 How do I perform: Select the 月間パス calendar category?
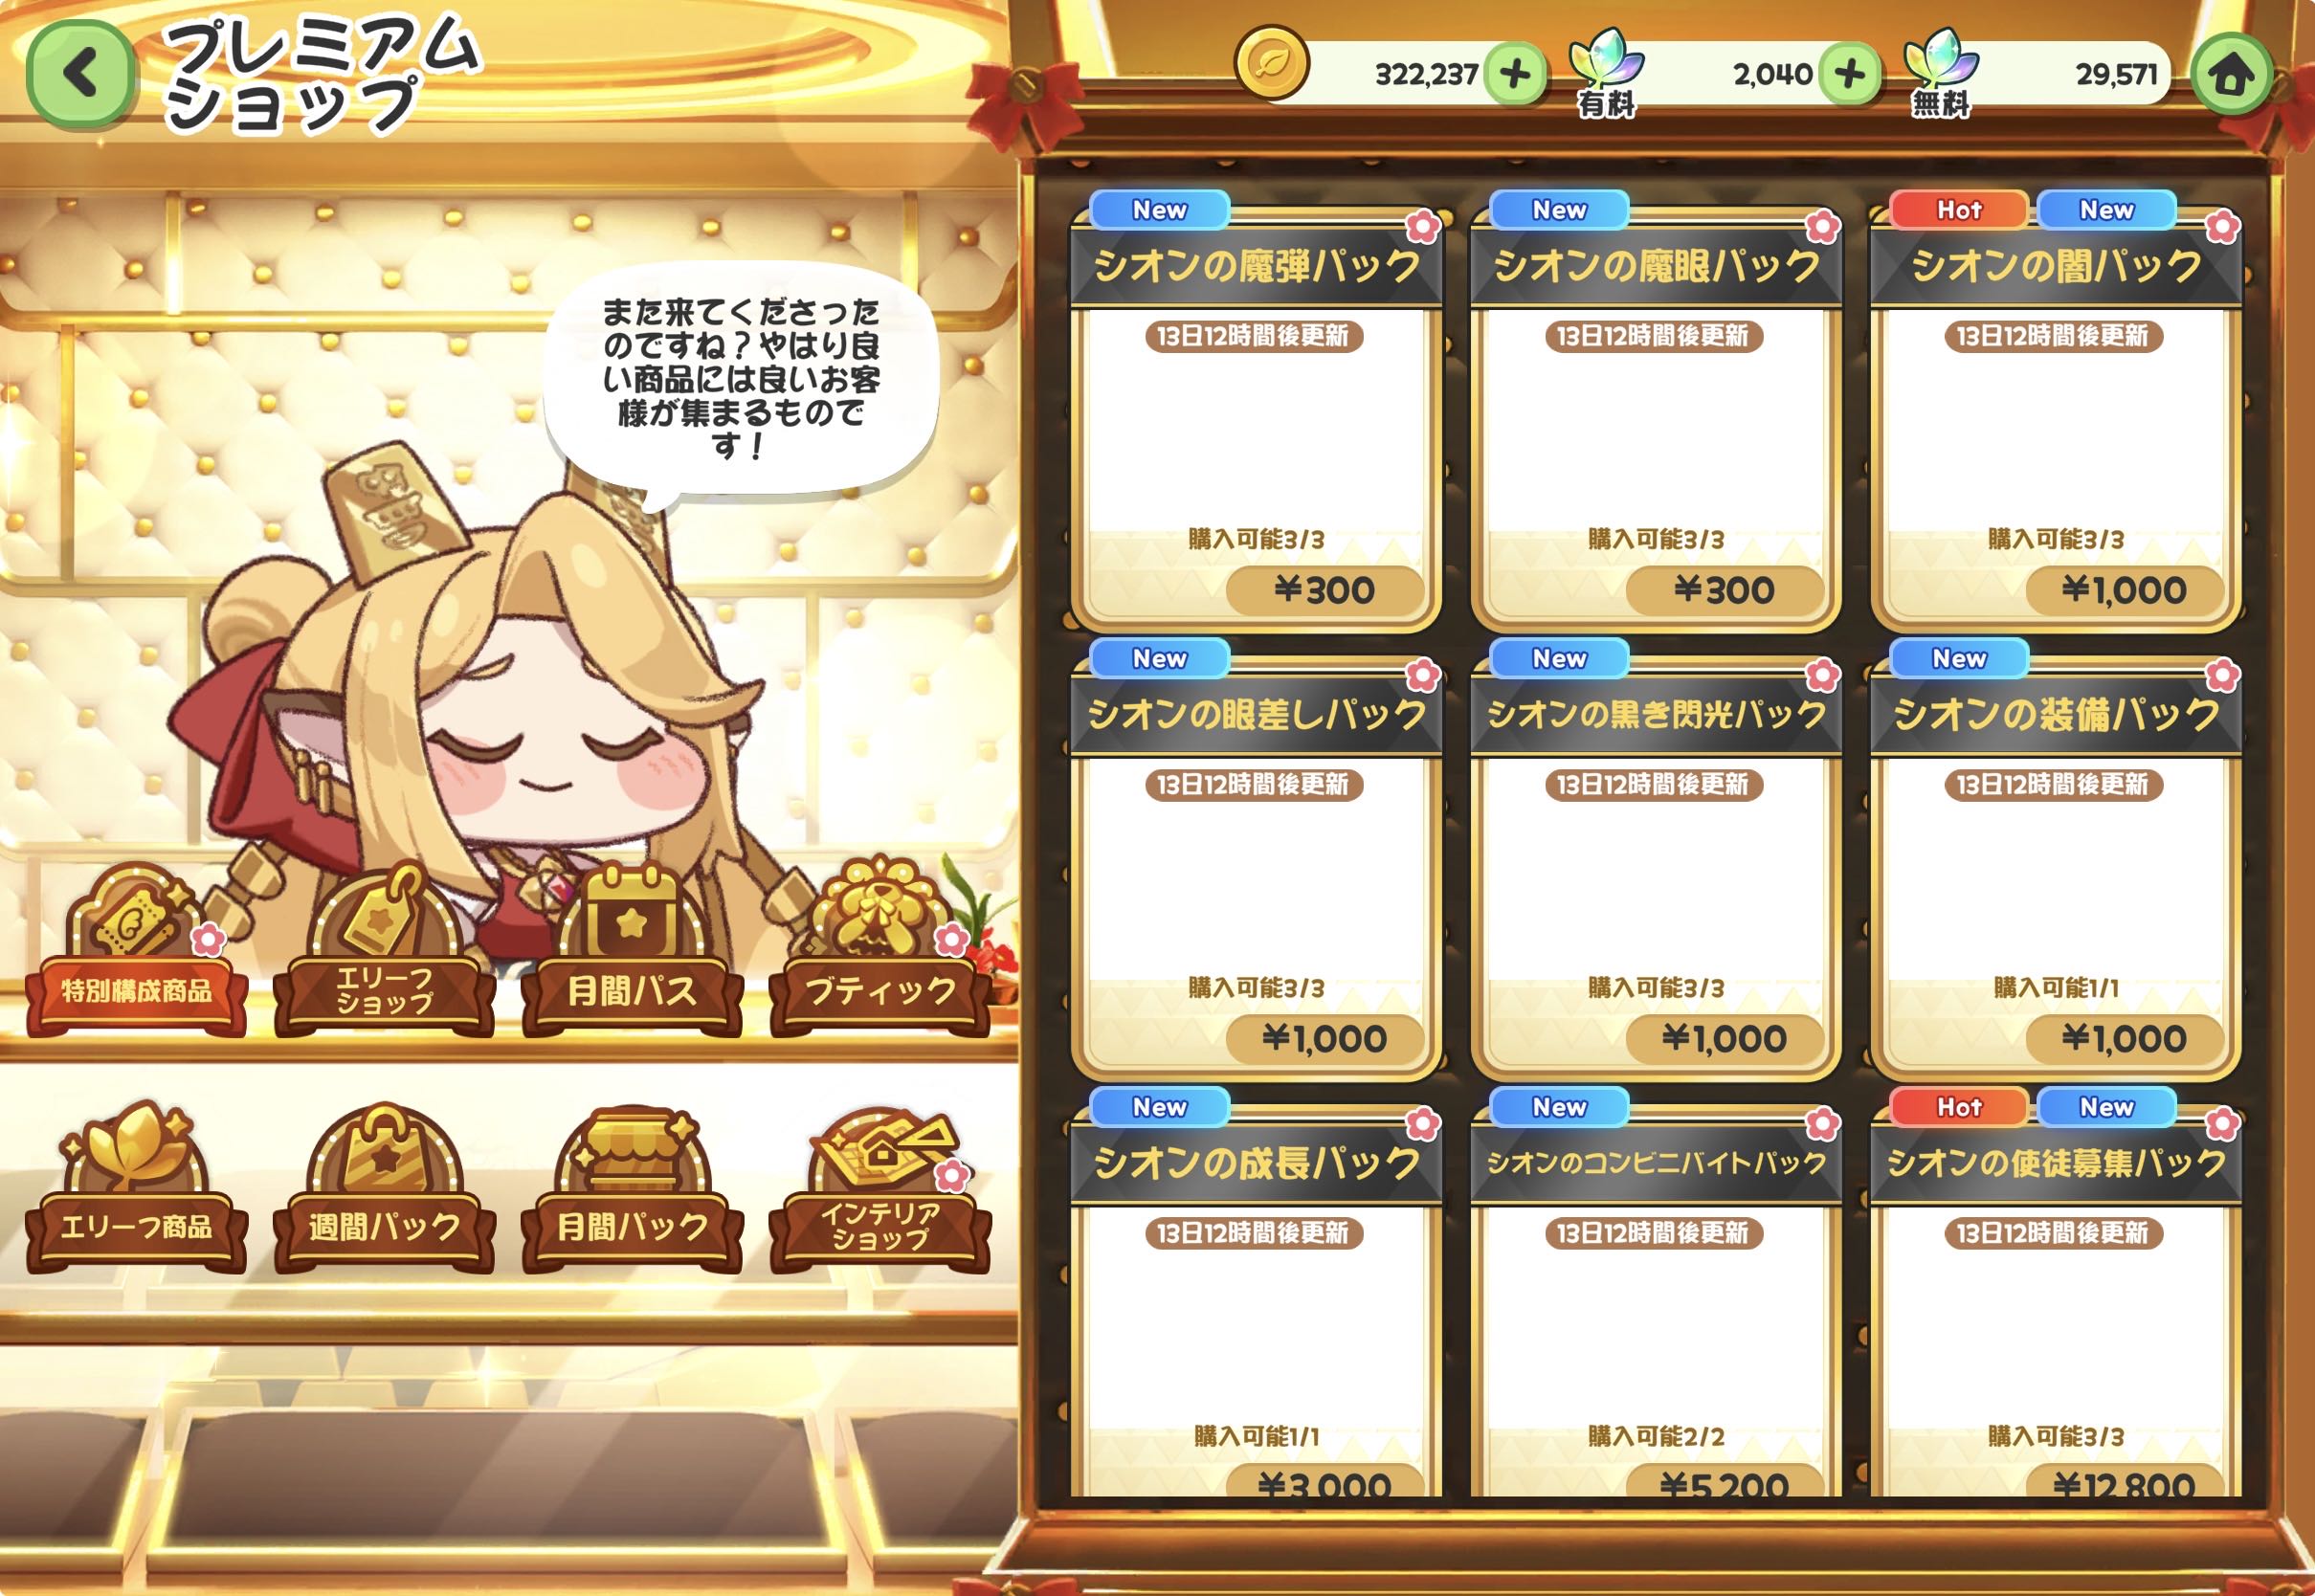pyautogui.click(x=632, y=950)
